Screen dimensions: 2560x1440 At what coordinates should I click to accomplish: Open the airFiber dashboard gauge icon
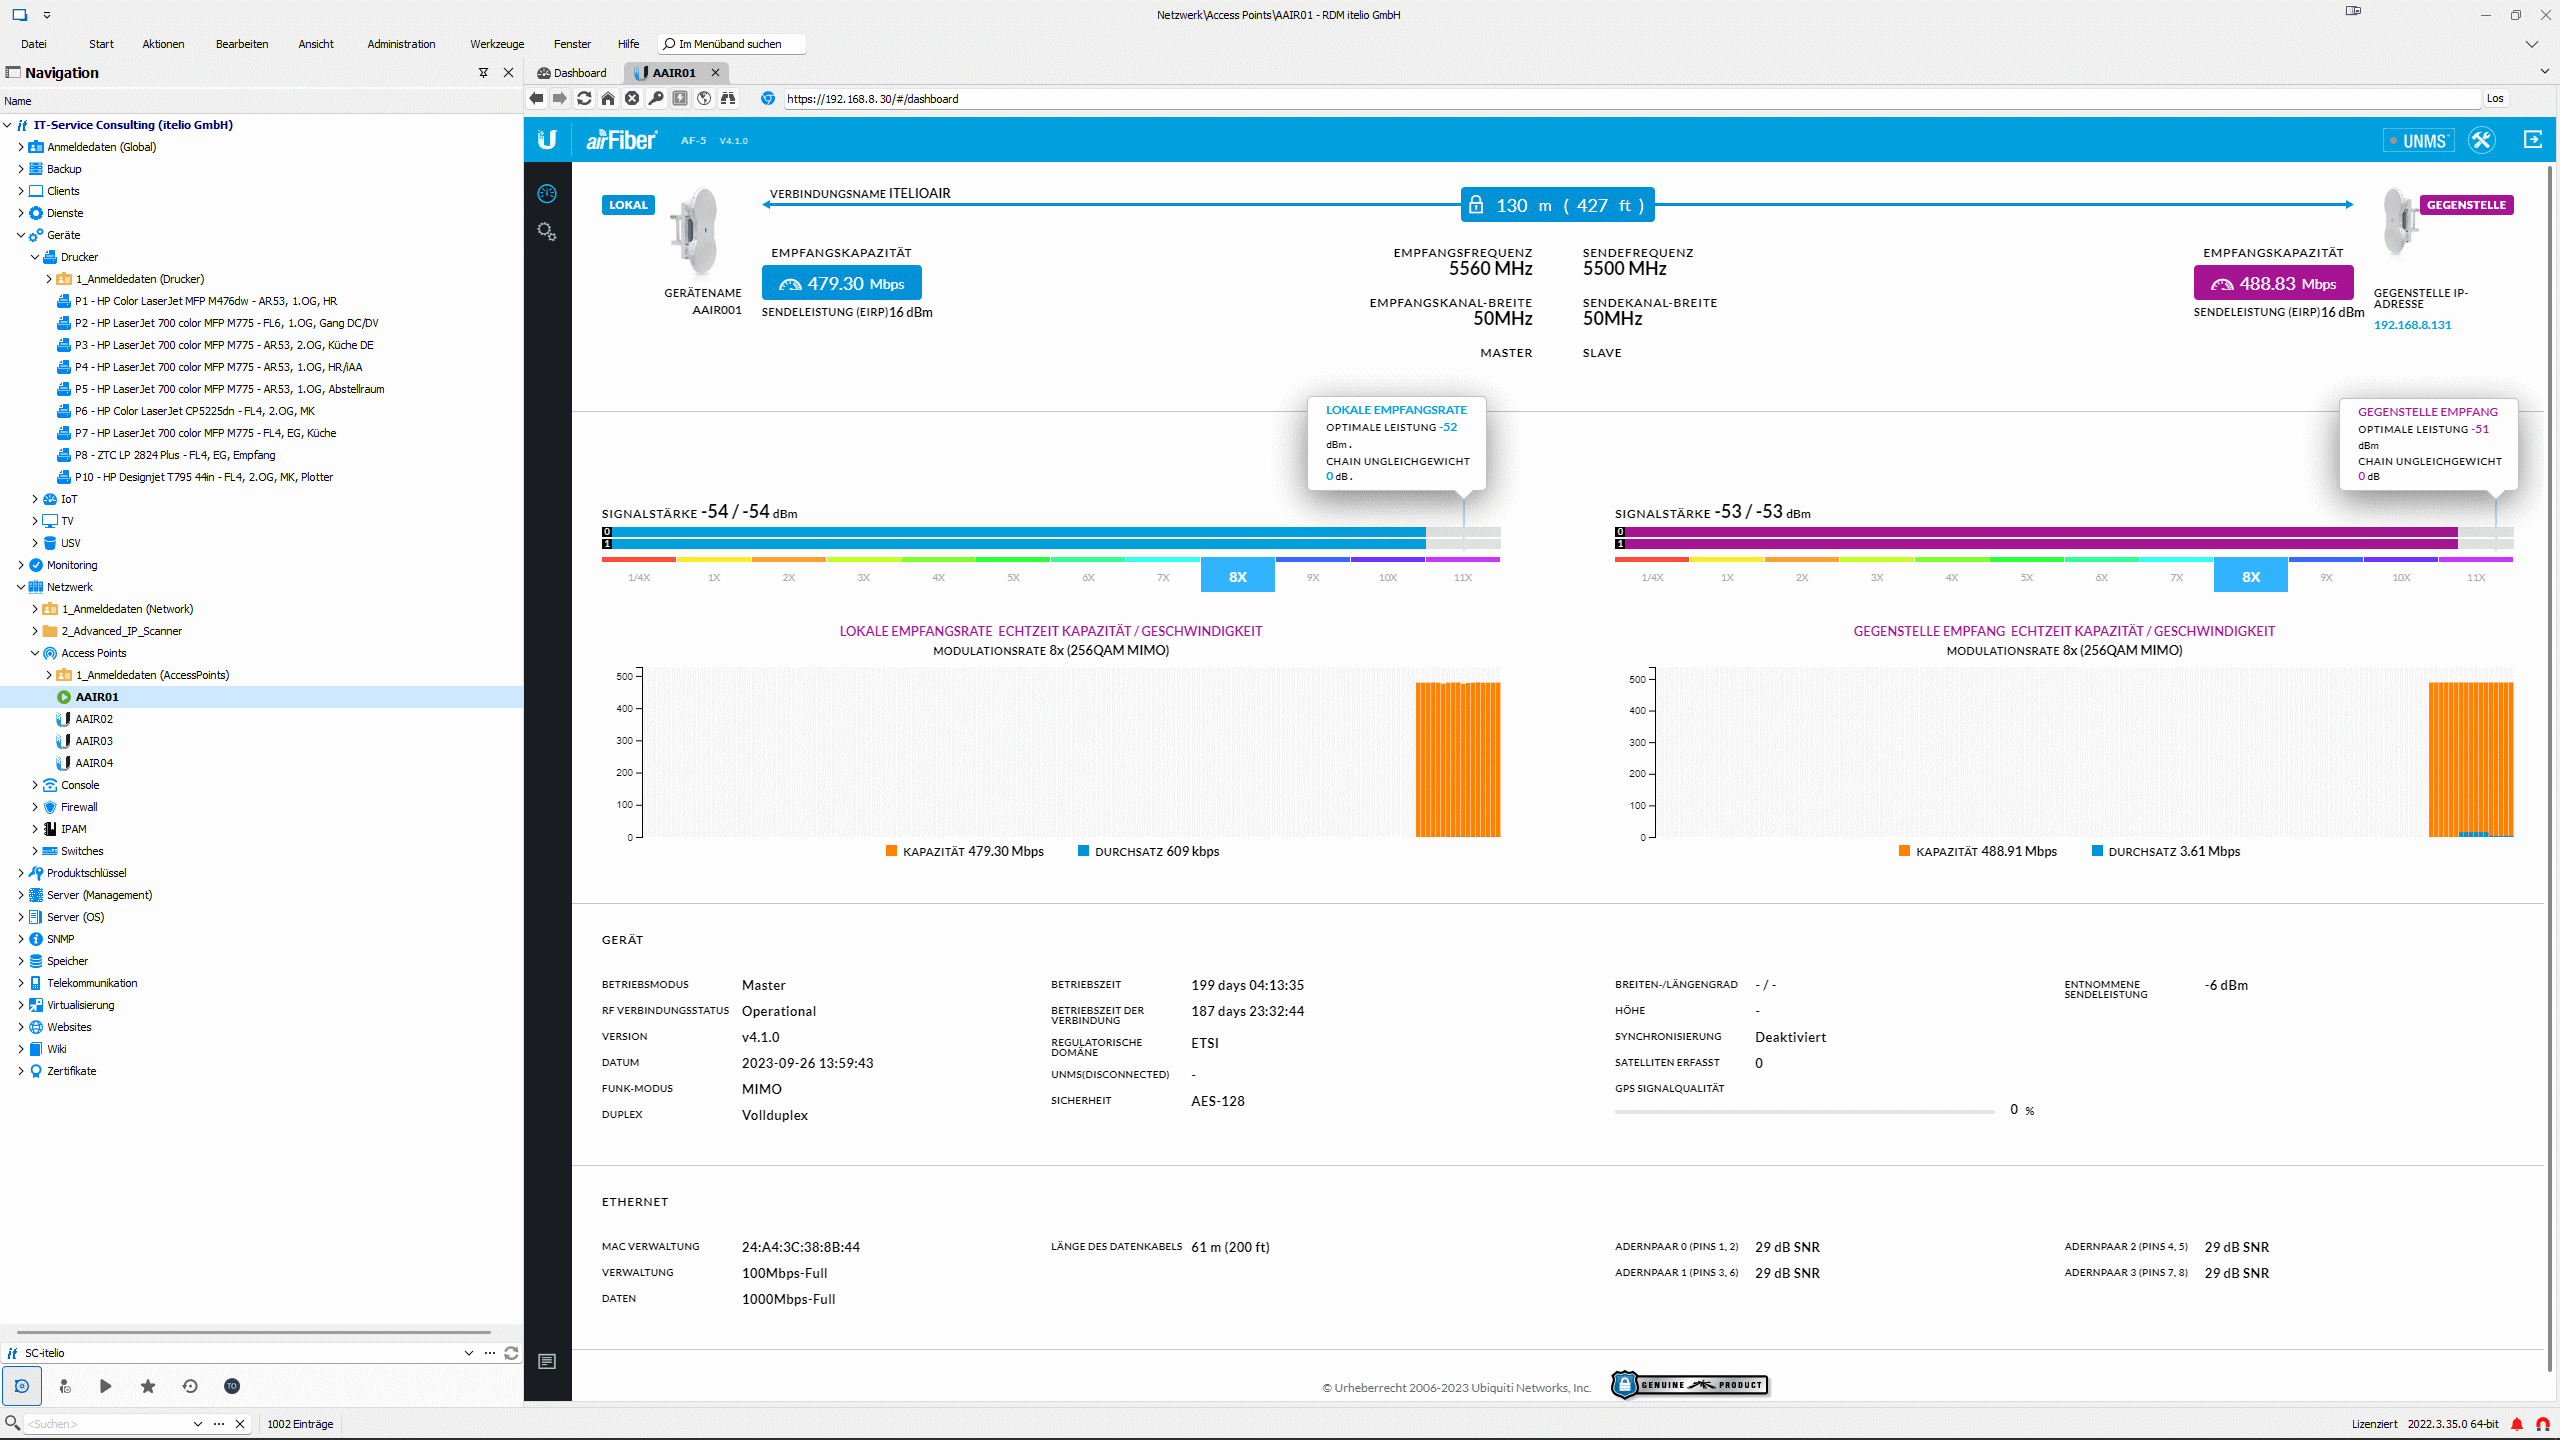pos(547,194)
